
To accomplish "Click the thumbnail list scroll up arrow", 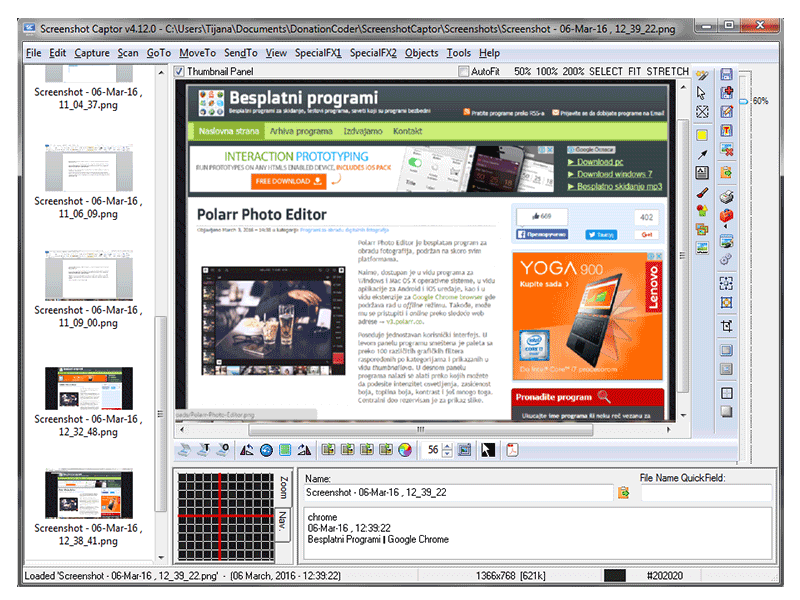I will tap(161, 72).
